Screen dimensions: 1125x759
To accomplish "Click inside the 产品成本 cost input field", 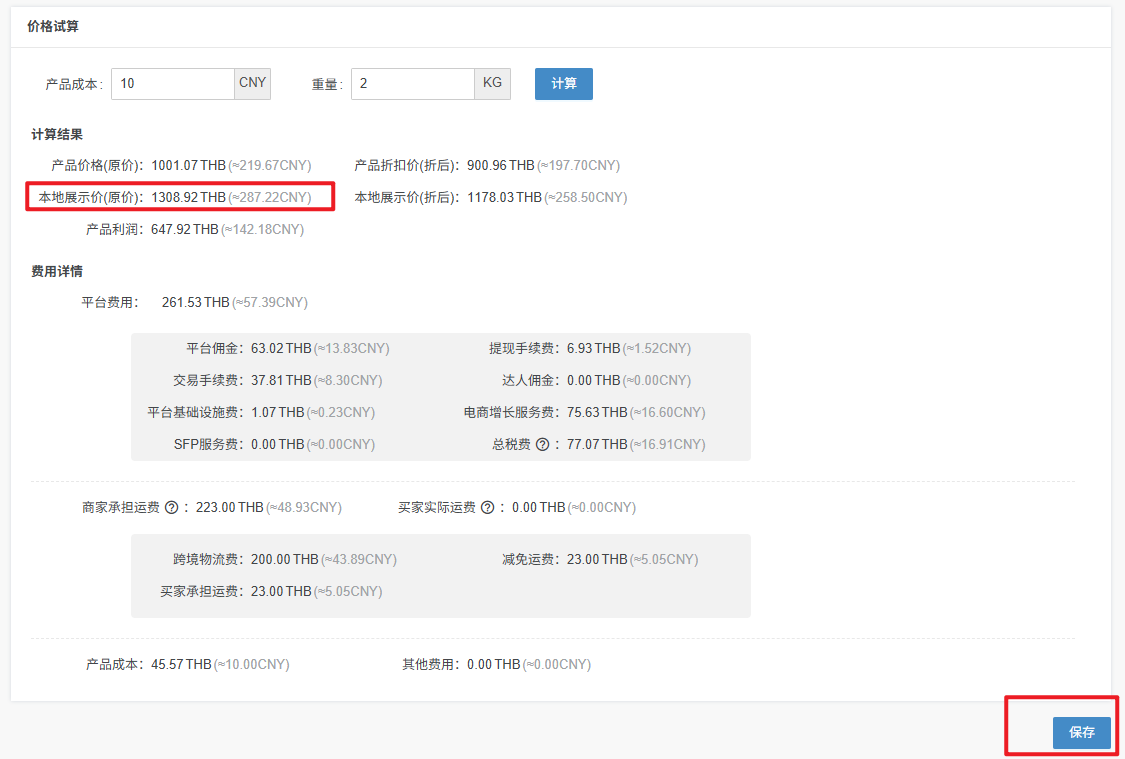I will 172,84.
